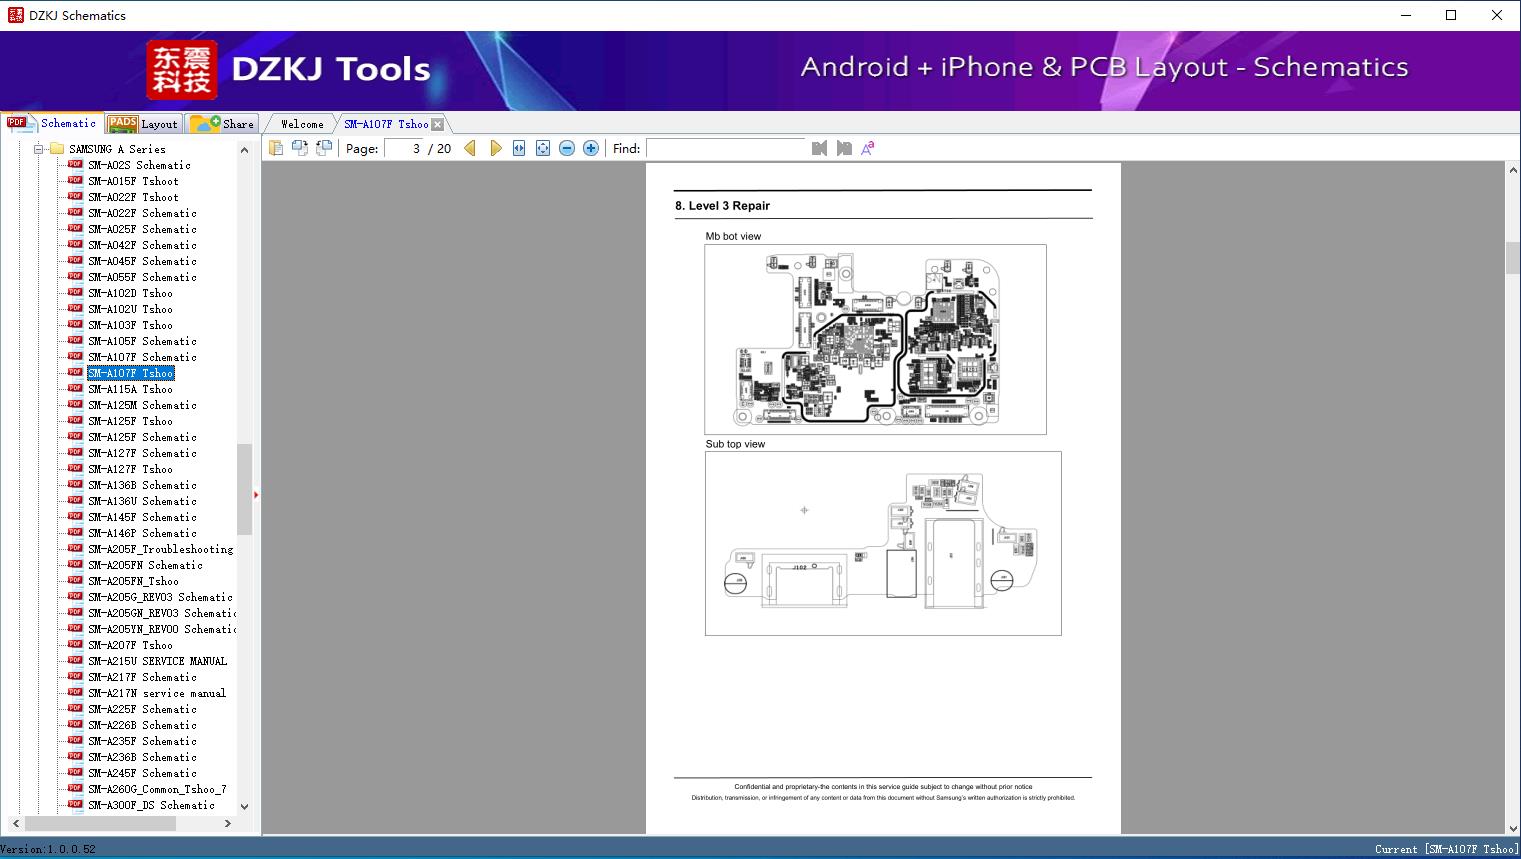The image size is (1521, 859).
Task: Click the tree panel scroll down arrow
Action: click(x=244, y=806)
